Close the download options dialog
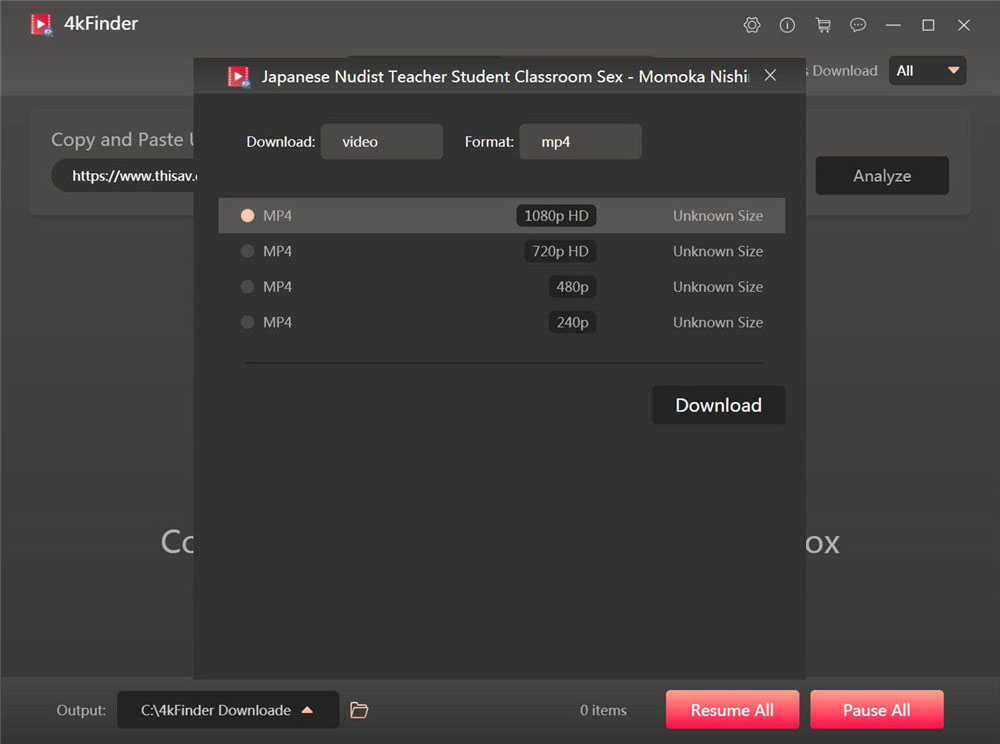The height and width of the screenshot is (744, 1000). [x=770, y=75]
